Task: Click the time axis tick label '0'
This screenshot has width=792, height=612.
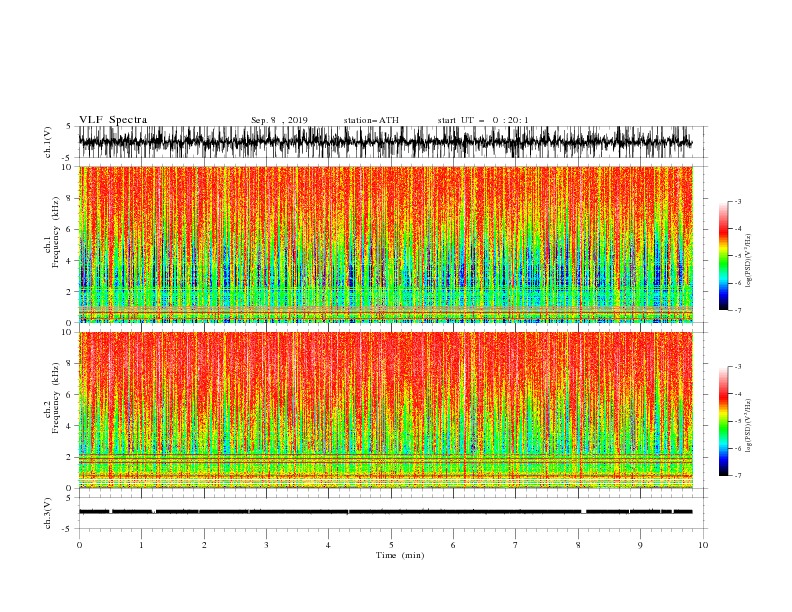Action: (79, 545)
